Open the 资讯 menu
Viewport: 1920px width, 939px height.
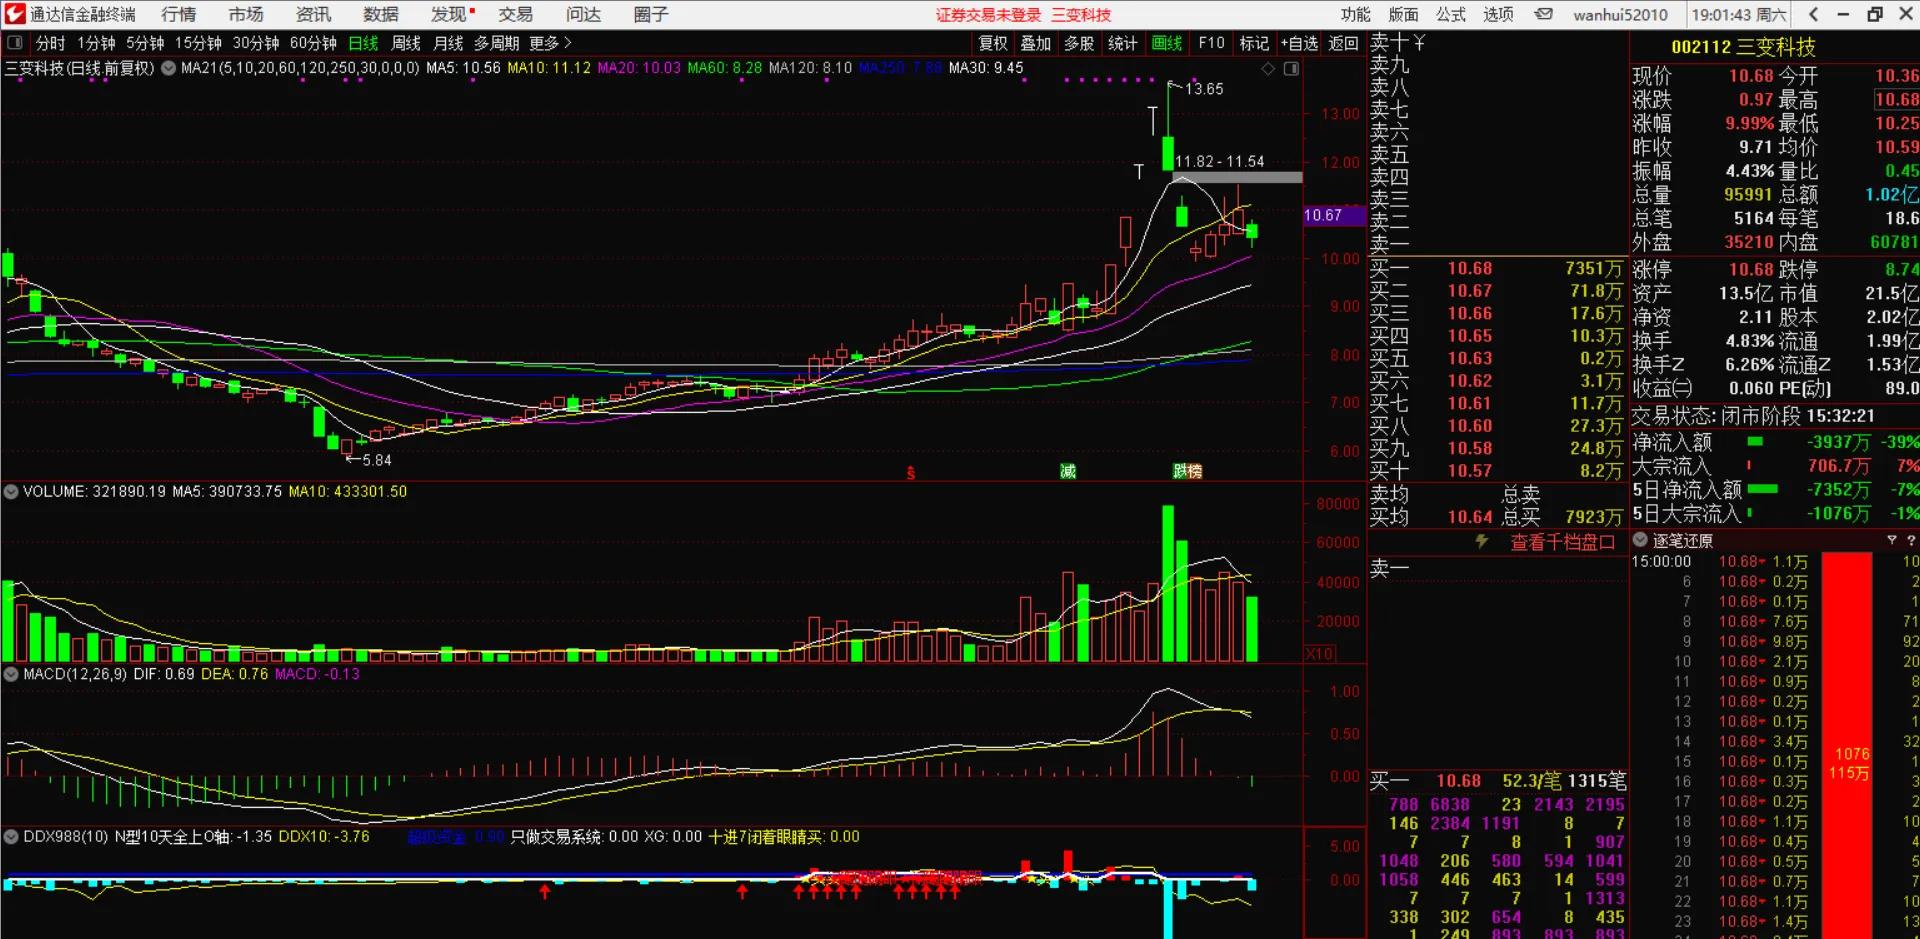pos(313,14)
